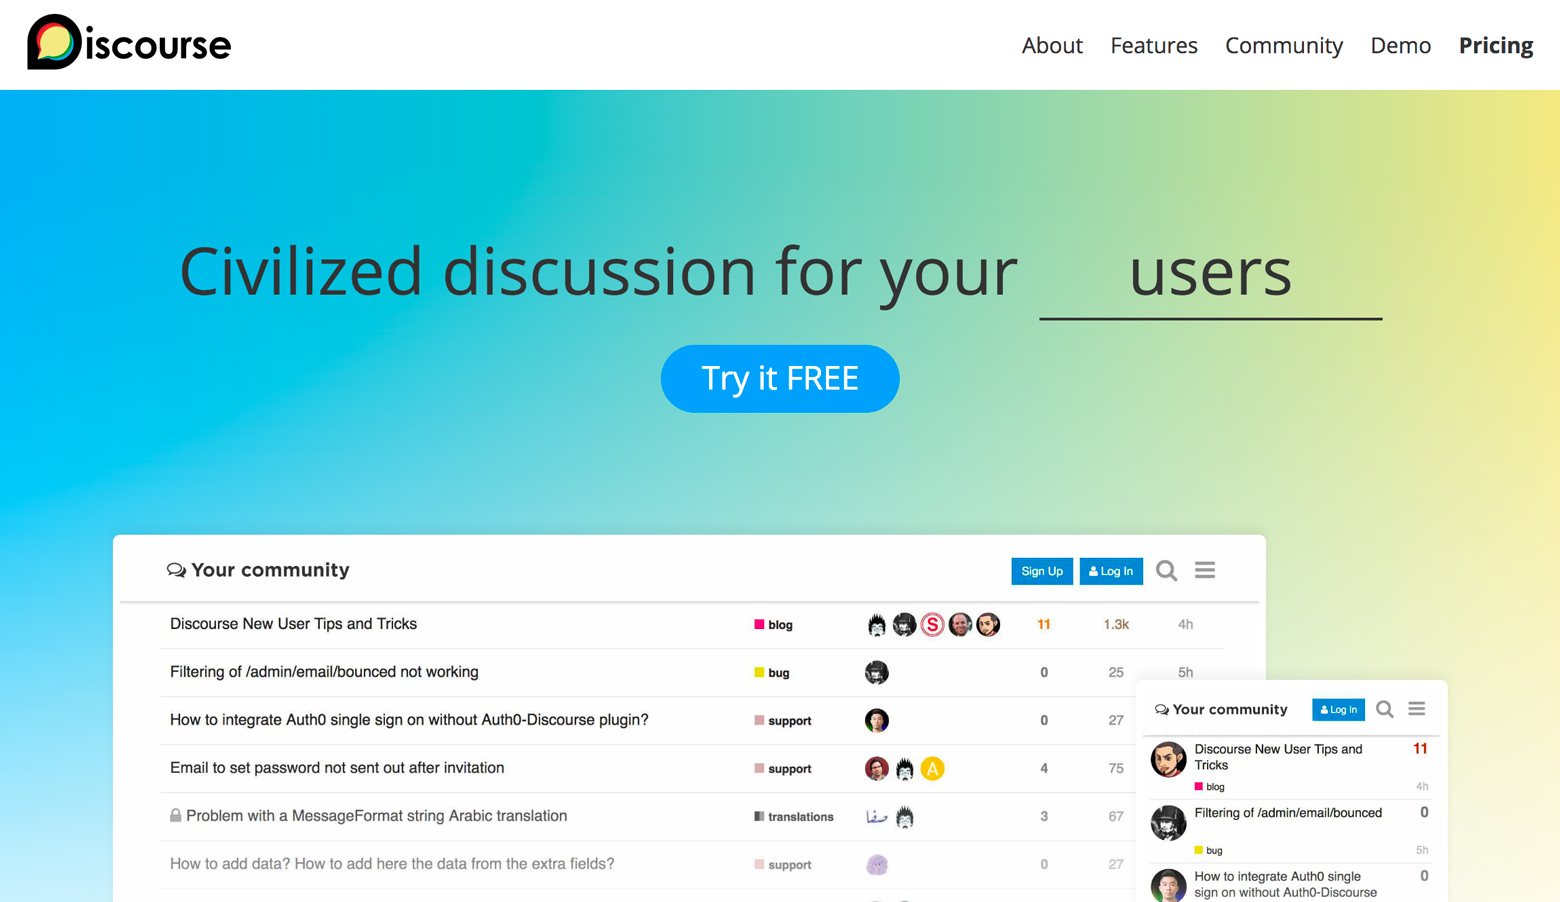Click the purple avatar on How to add data row

[x=876, y=865]
